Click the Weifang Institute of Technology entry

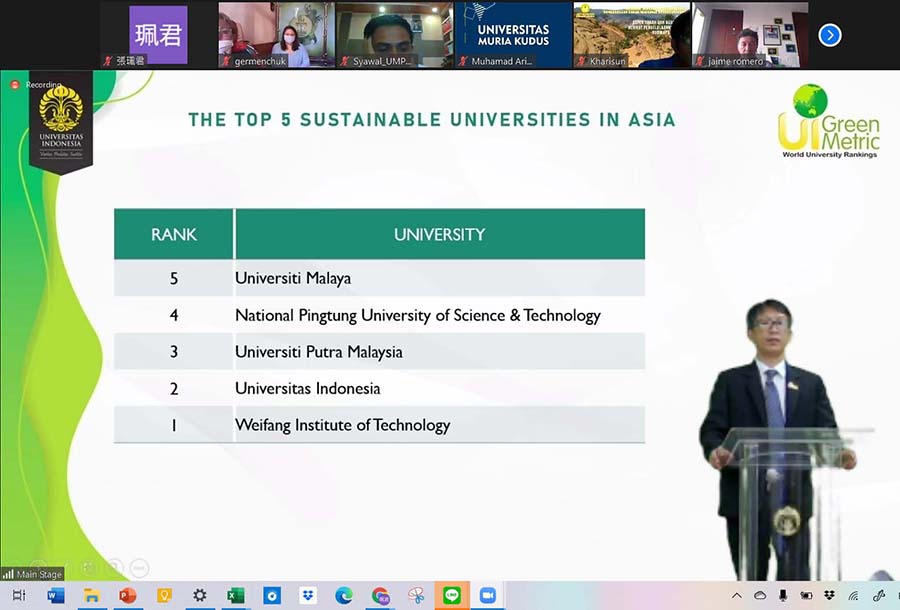tap(343, 425)
